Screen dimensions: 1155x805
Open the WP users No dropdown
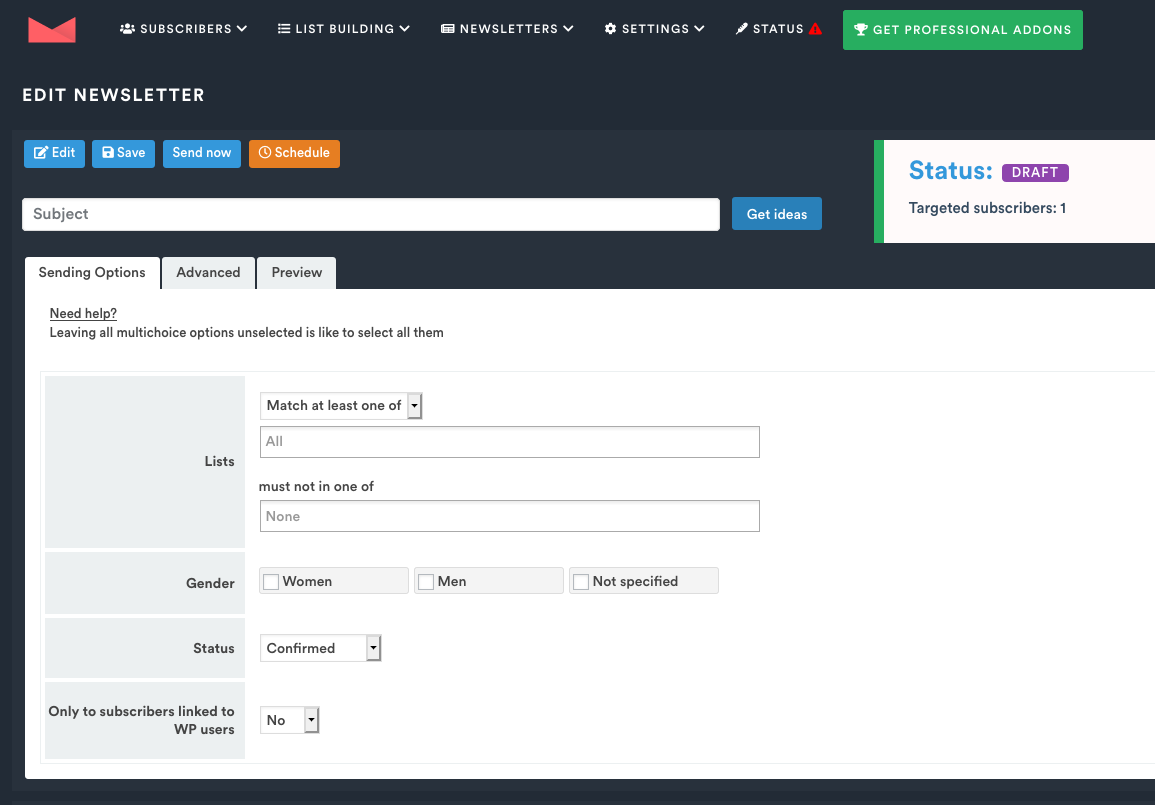289,720
